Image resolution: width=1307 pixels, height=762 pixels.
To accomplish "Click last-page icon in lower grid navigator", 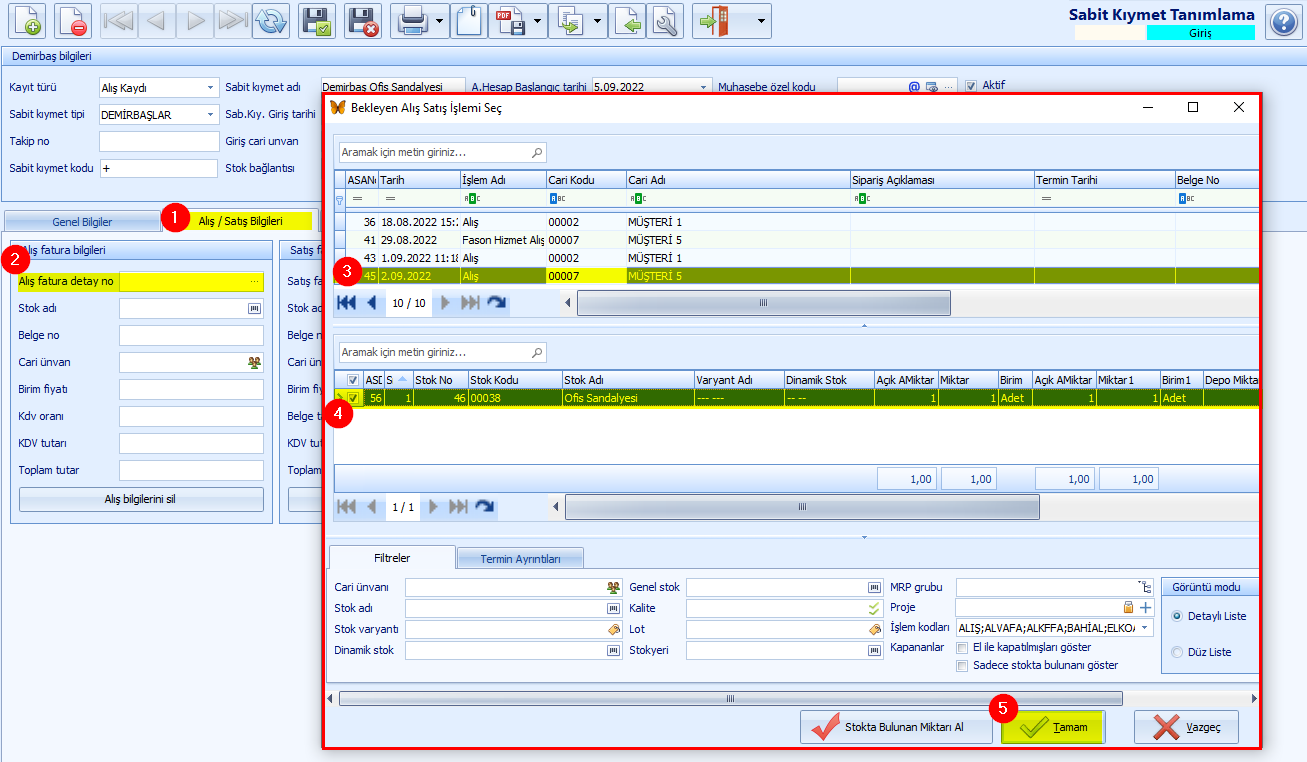I will tap(458, 507).
